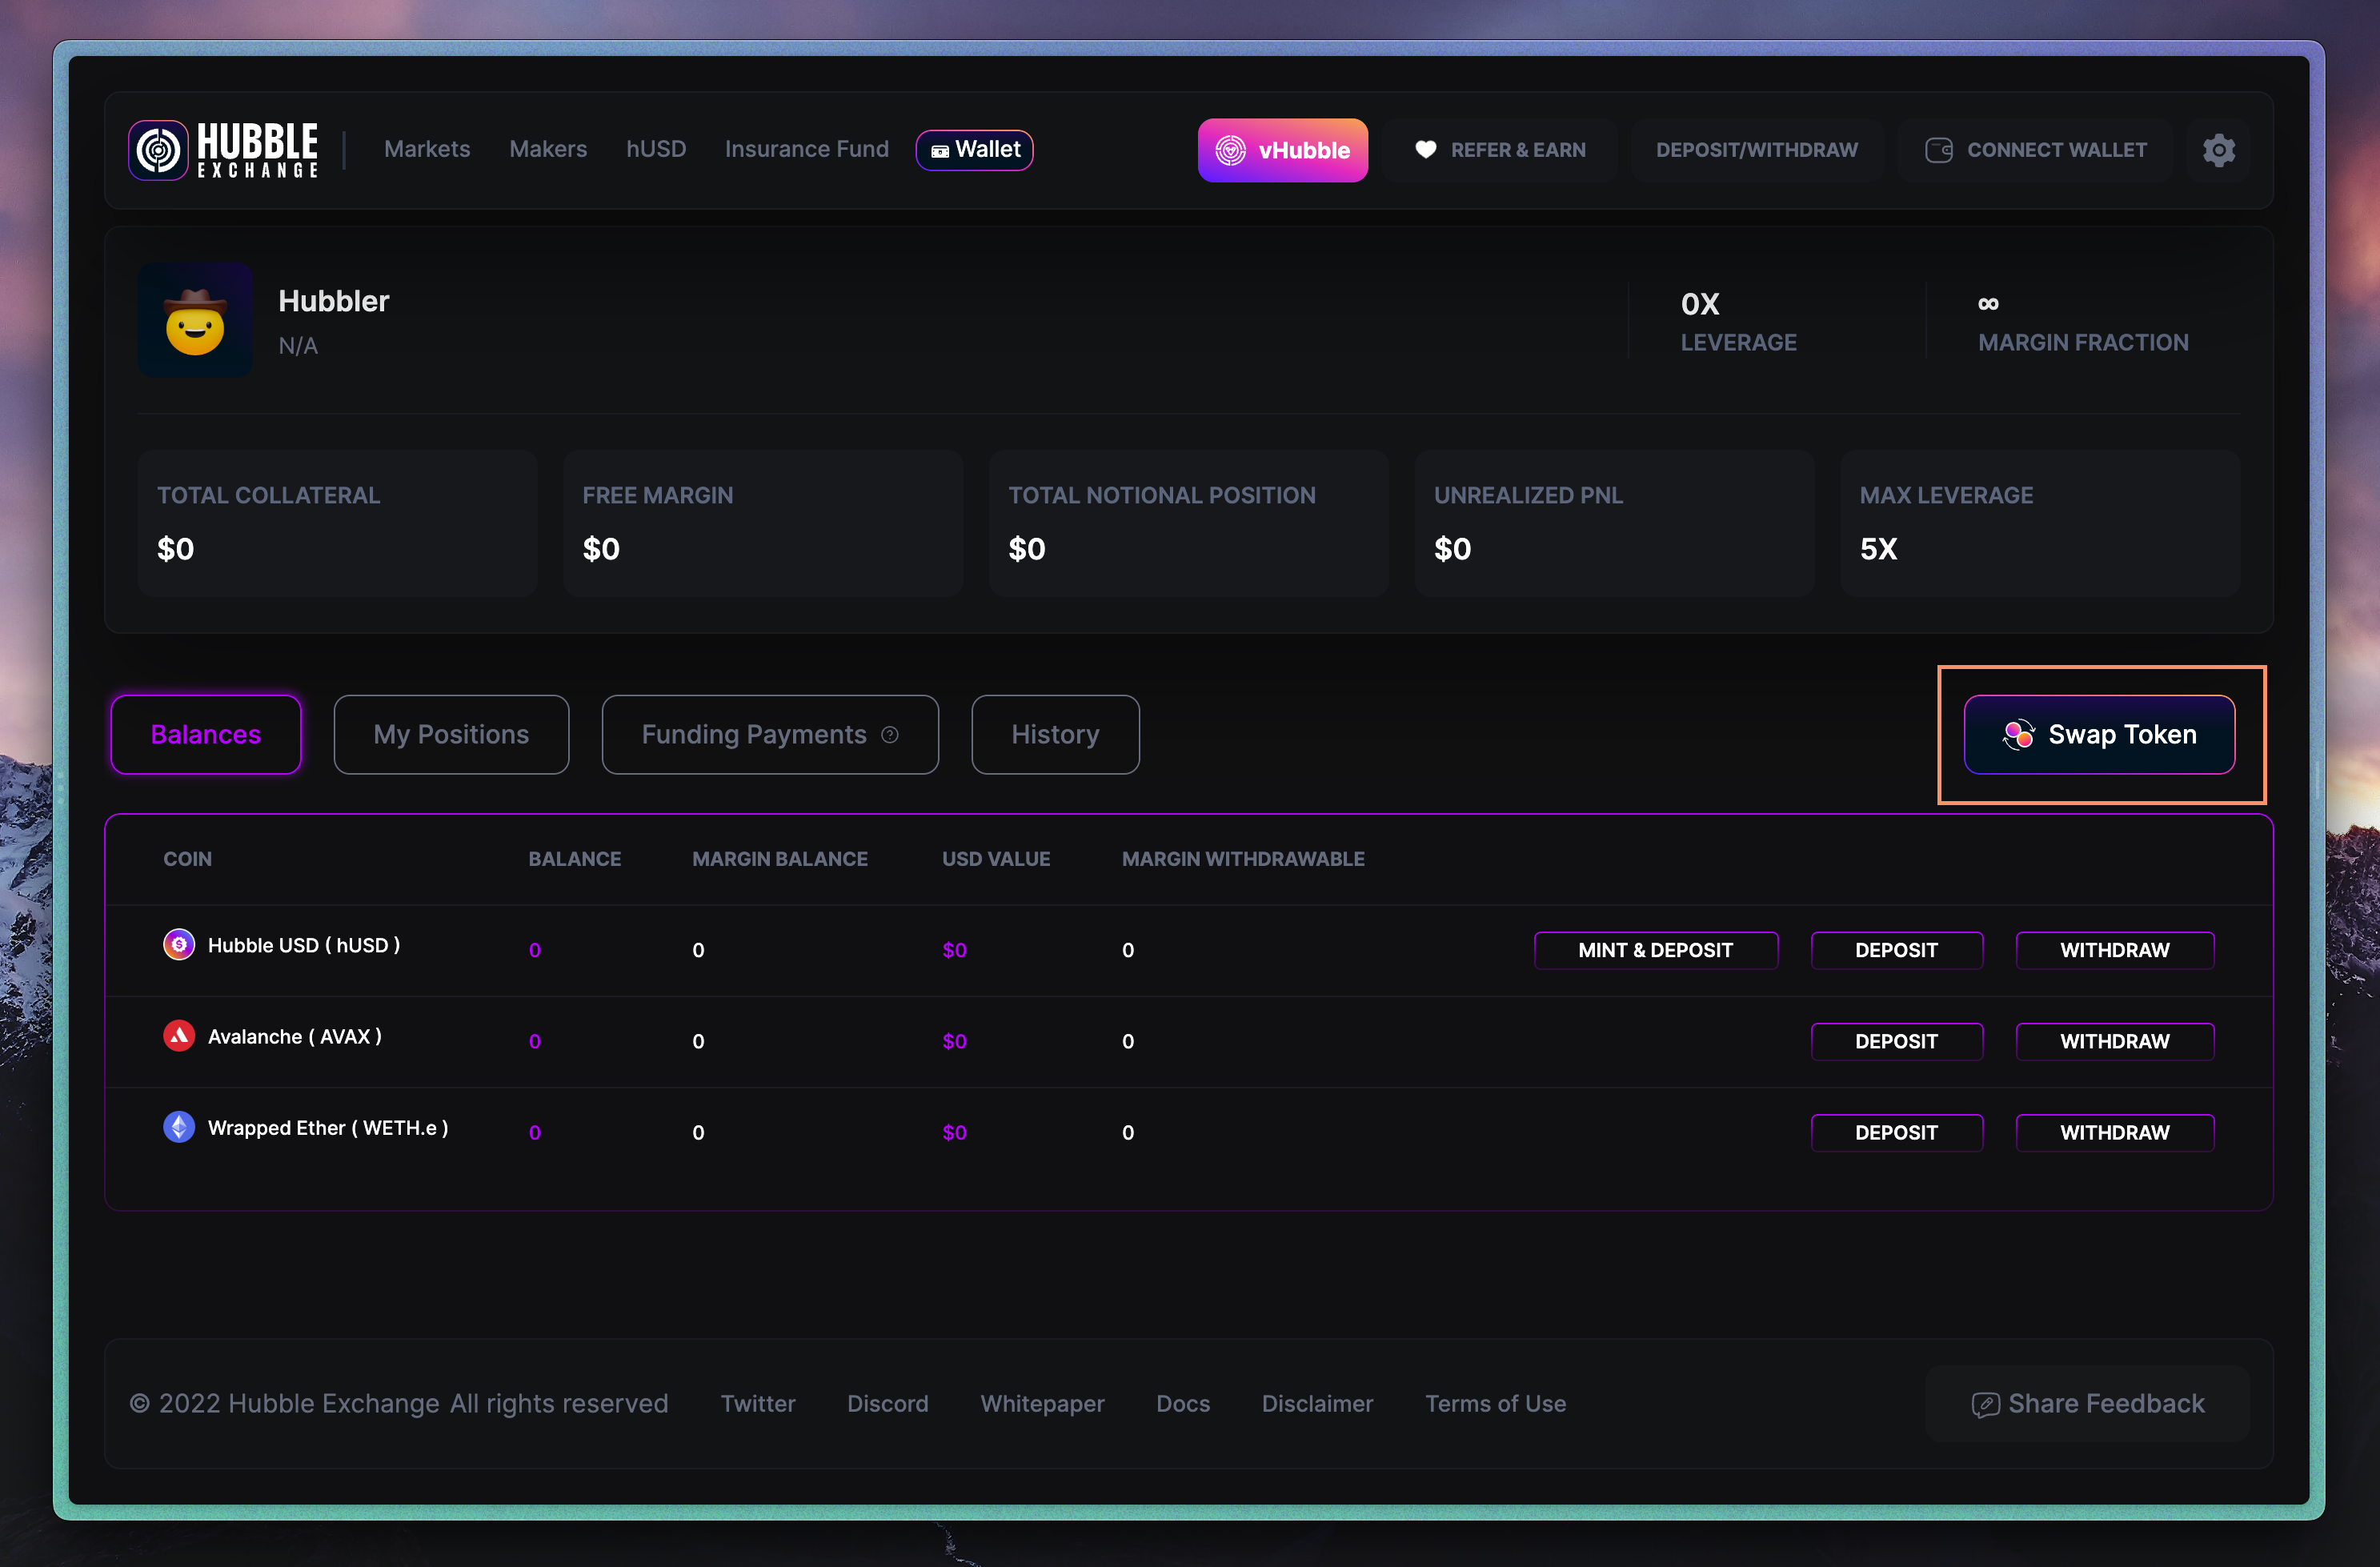
Task: Deposit Hubble USD (hUSD)
Action: point(1896,950)
